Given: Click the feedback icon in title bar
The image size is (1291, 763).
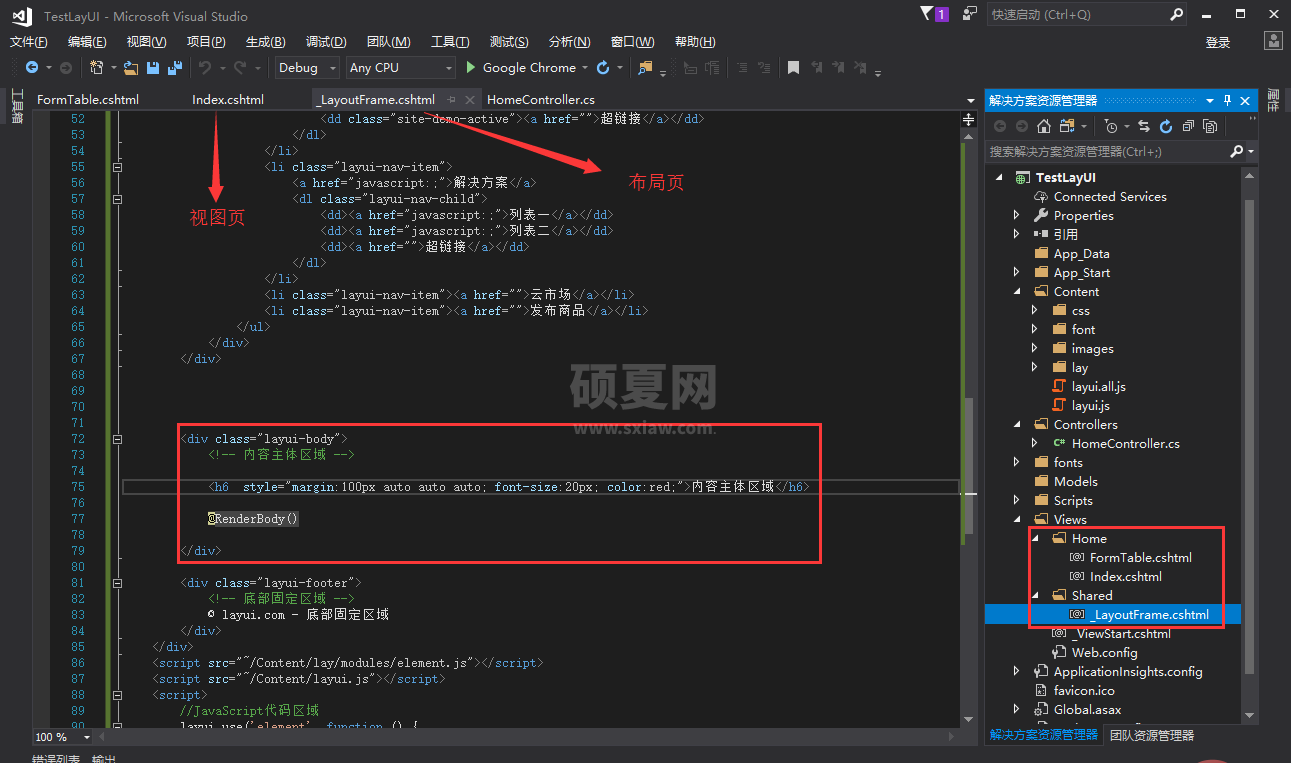Looking at the screenshot, I should coord(970,14).
